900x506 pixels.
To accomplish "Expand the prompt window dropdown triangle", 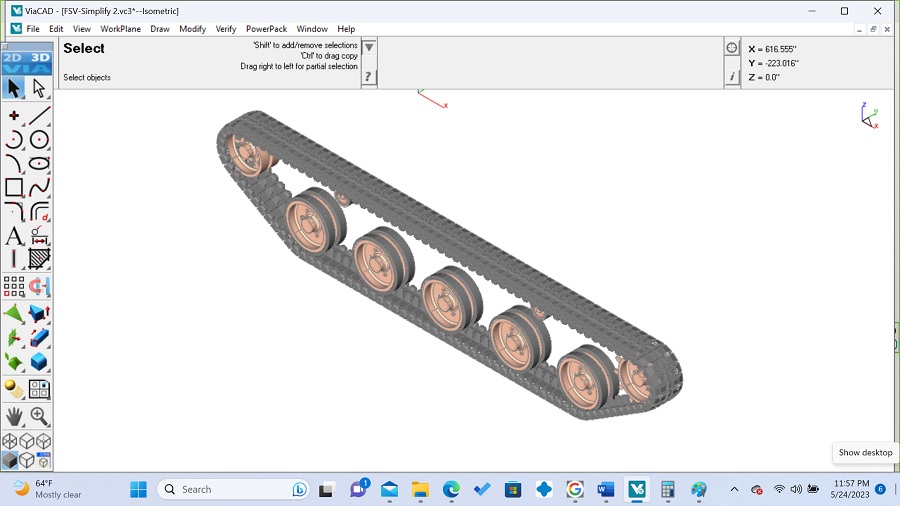I will coord(369,47).
